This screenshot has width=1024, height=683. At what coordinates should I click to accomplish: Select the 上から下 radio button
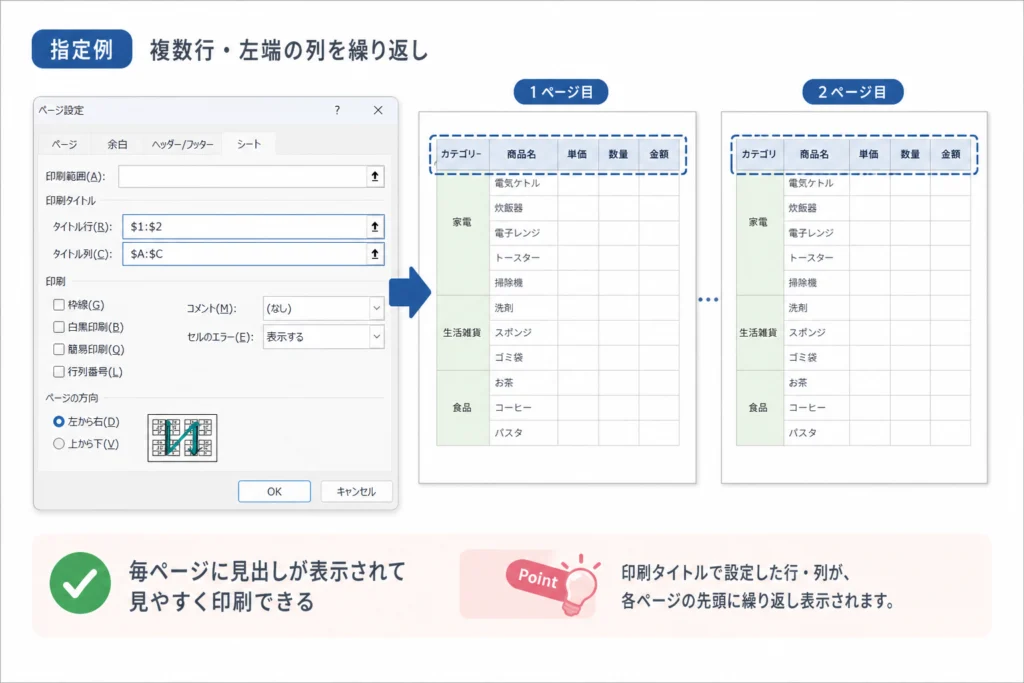59,444
